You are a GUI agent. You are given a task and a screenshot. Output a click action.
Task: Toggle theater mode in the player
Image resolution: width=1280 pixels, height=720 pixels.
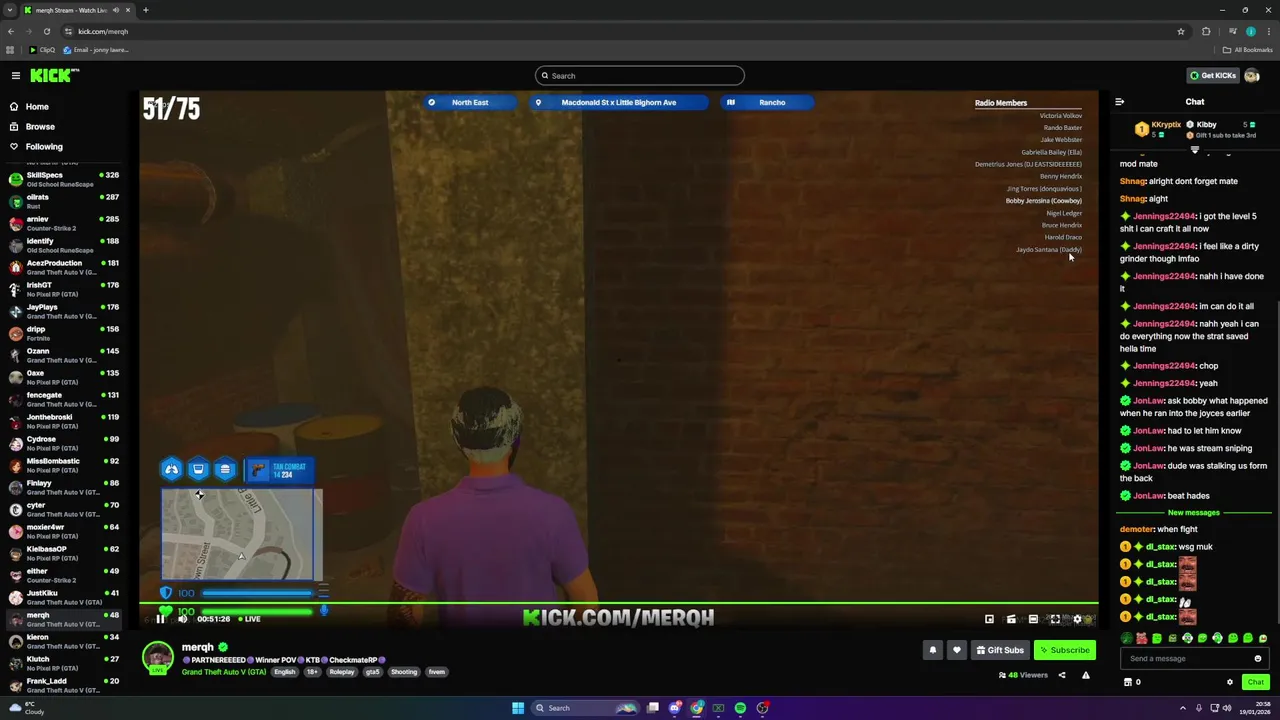1033,619
